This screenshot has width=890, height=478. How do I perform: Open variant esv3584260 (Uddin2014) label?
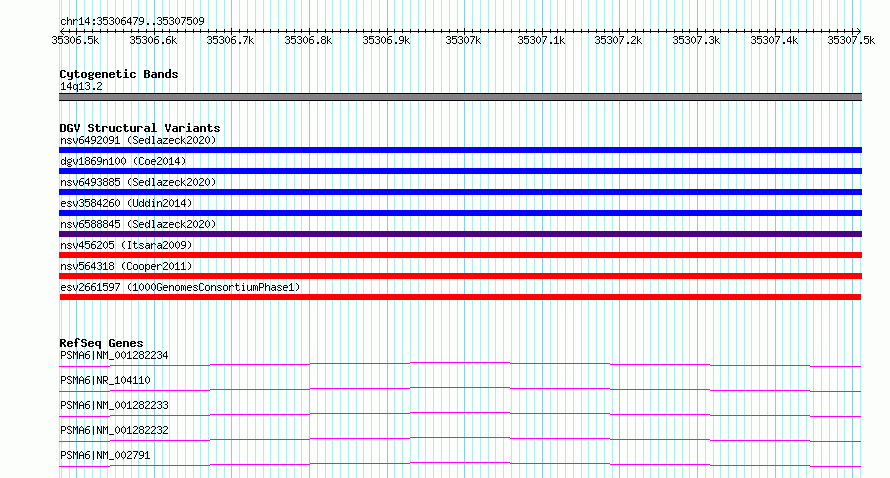pos(126,203)
